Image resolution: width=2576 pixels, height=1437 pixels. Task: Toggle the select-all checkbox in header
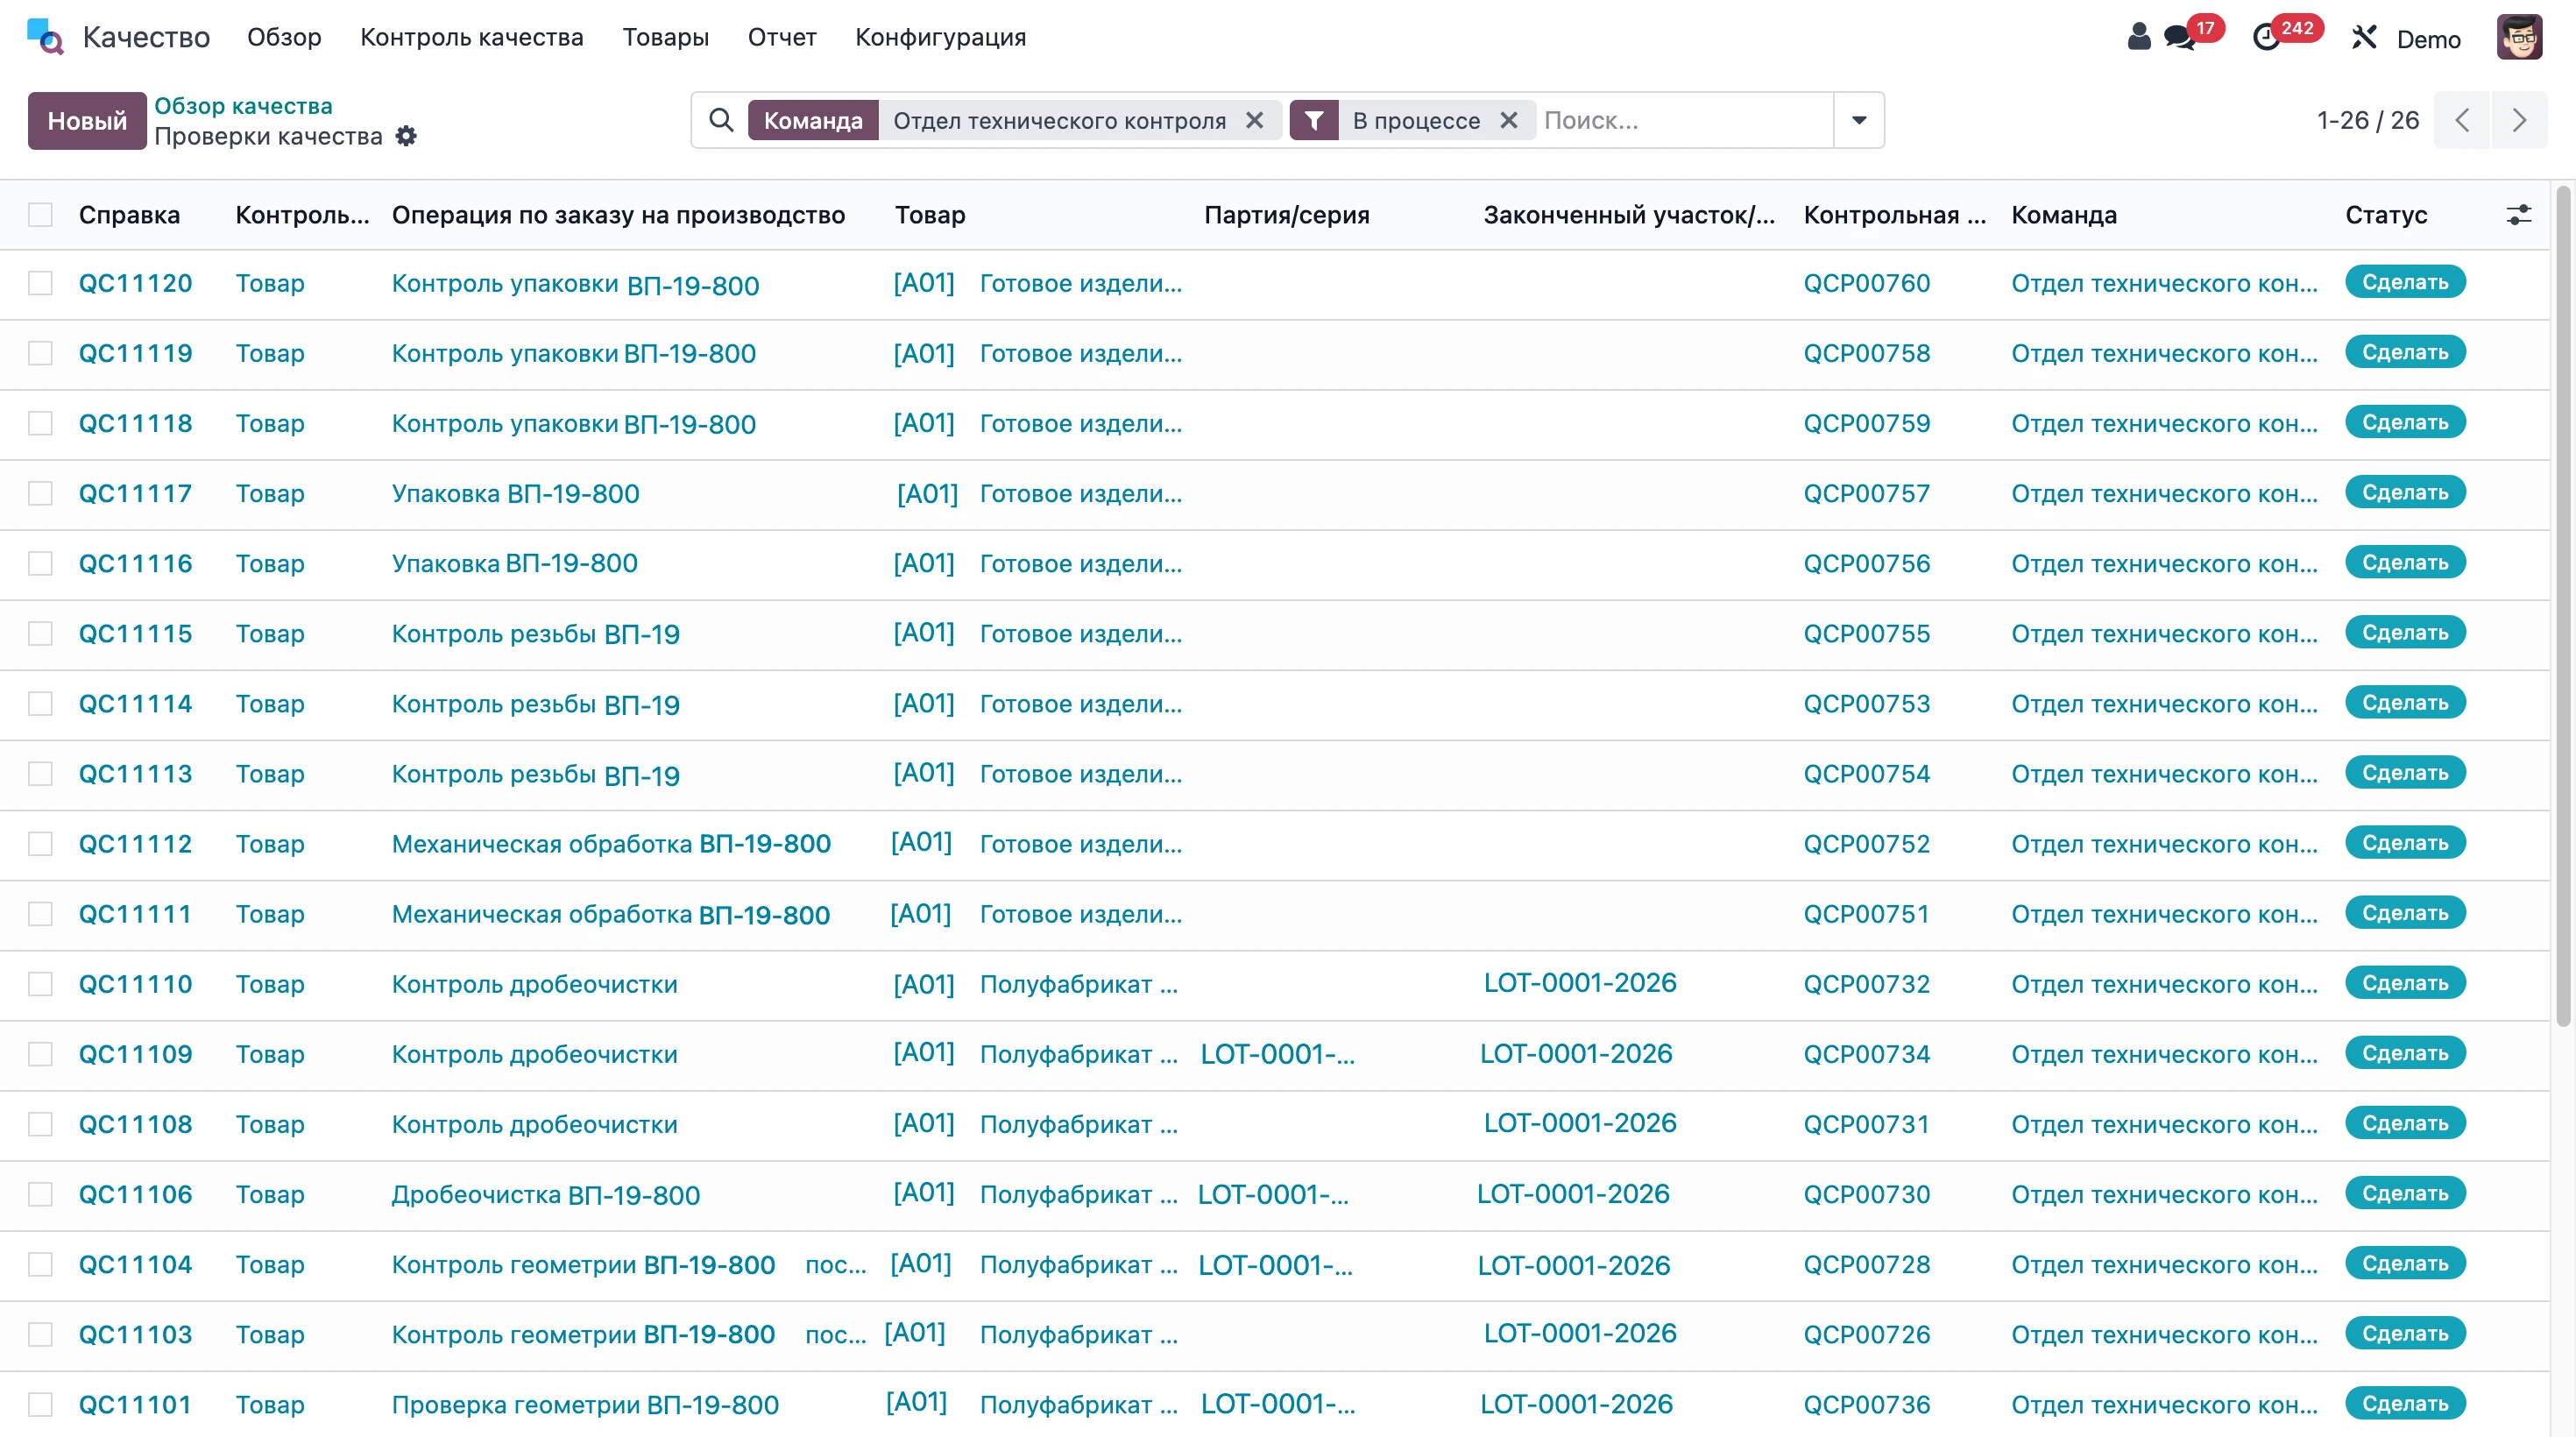(40, 215)
